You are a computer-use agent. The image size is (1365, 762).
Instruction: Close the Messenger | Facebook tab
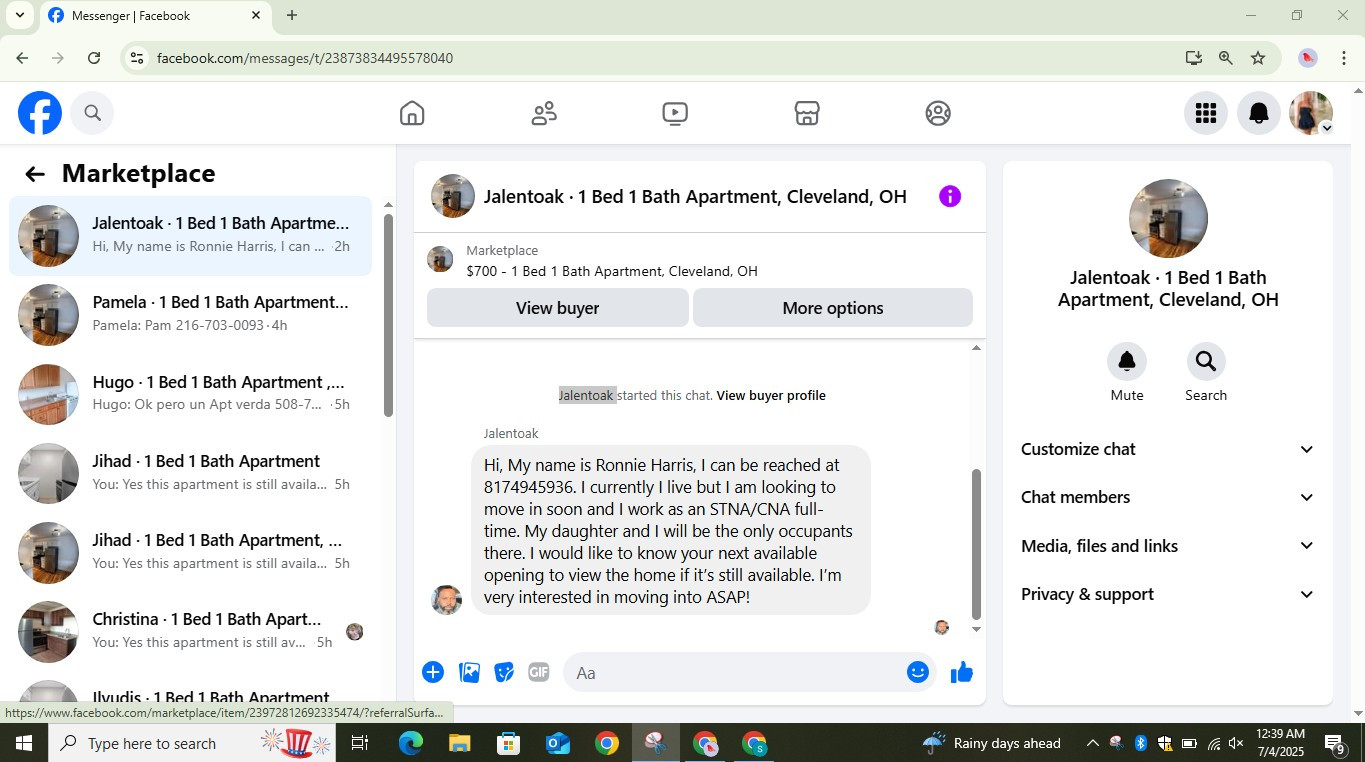coord(256,15)
